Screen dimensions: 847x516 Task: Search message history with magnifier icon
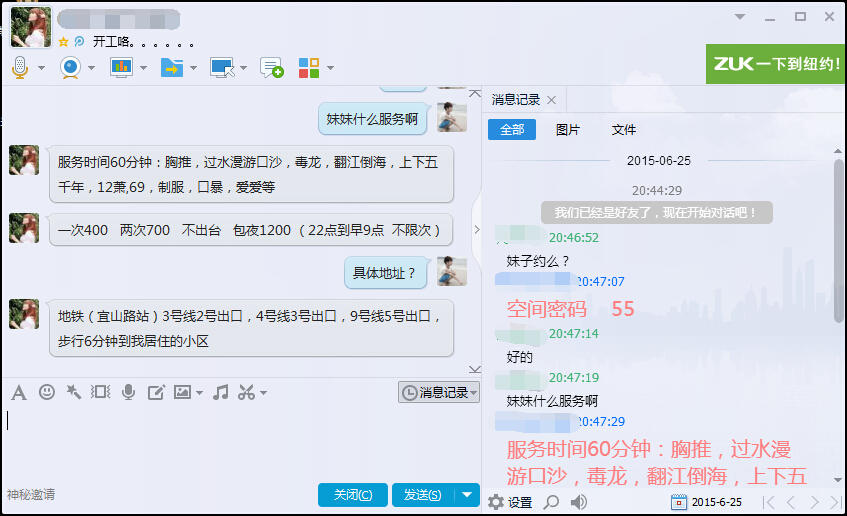pyautogui.click(x=551, y=502)
